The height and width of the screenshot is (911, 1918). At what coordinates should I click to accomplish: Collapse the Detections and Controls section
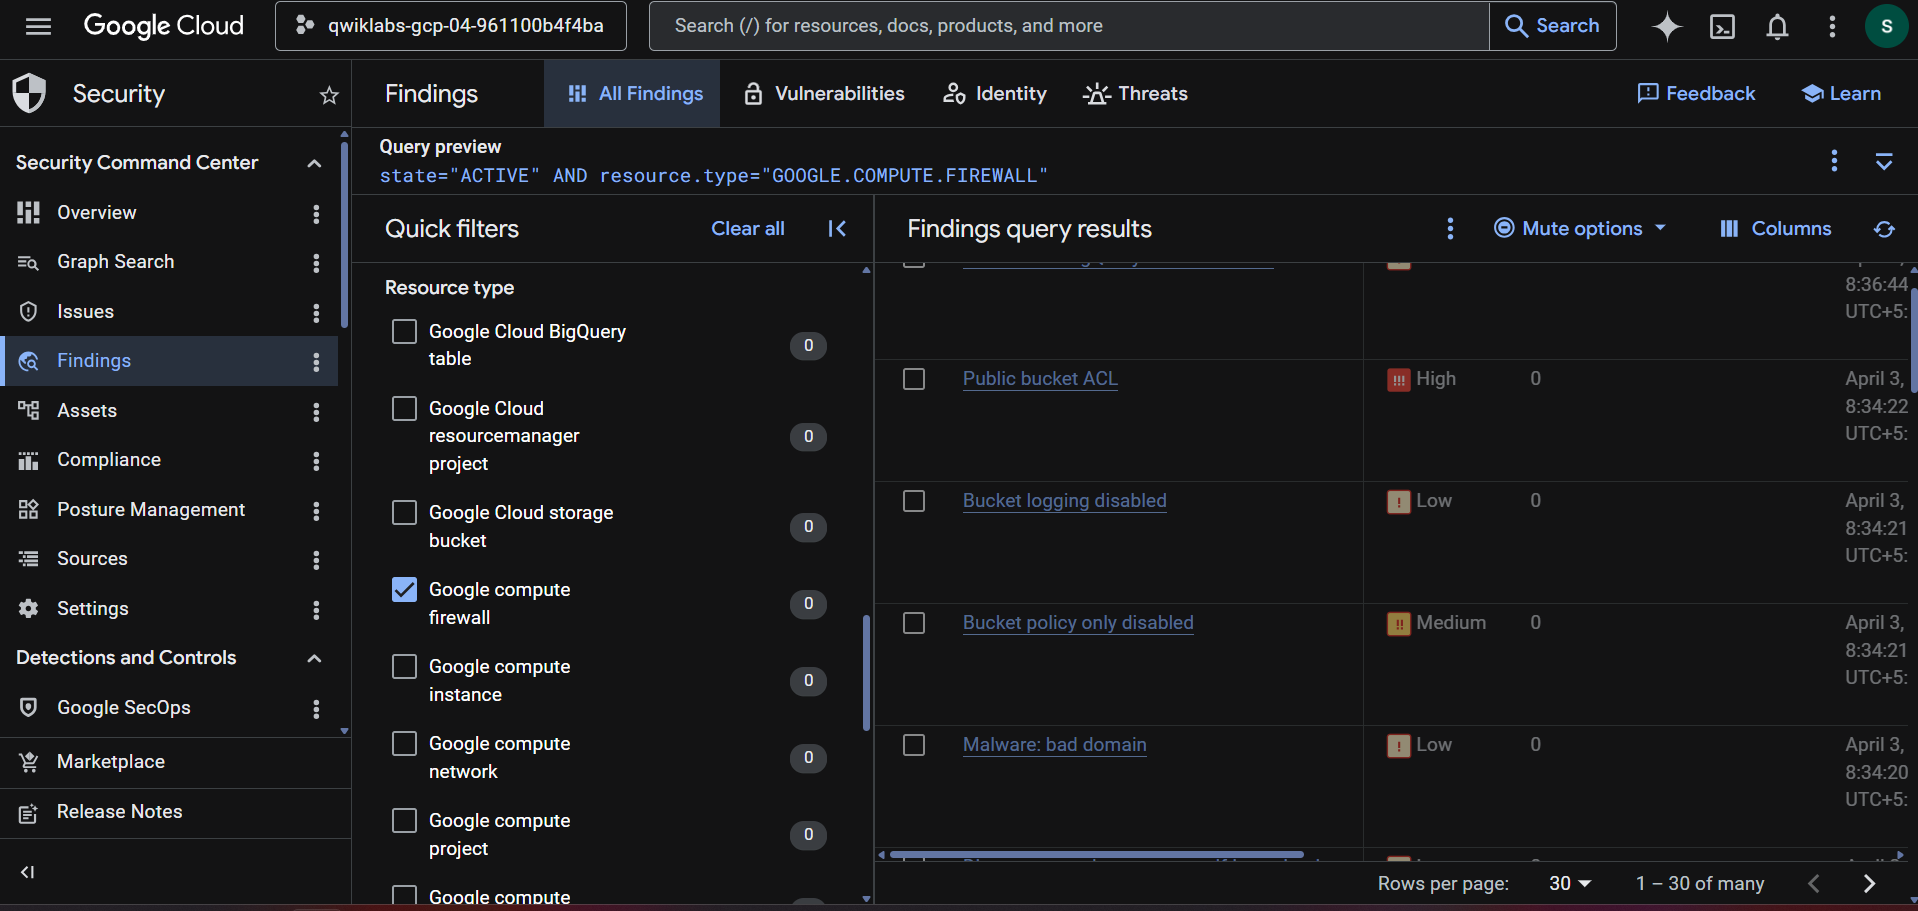[314, 658]
